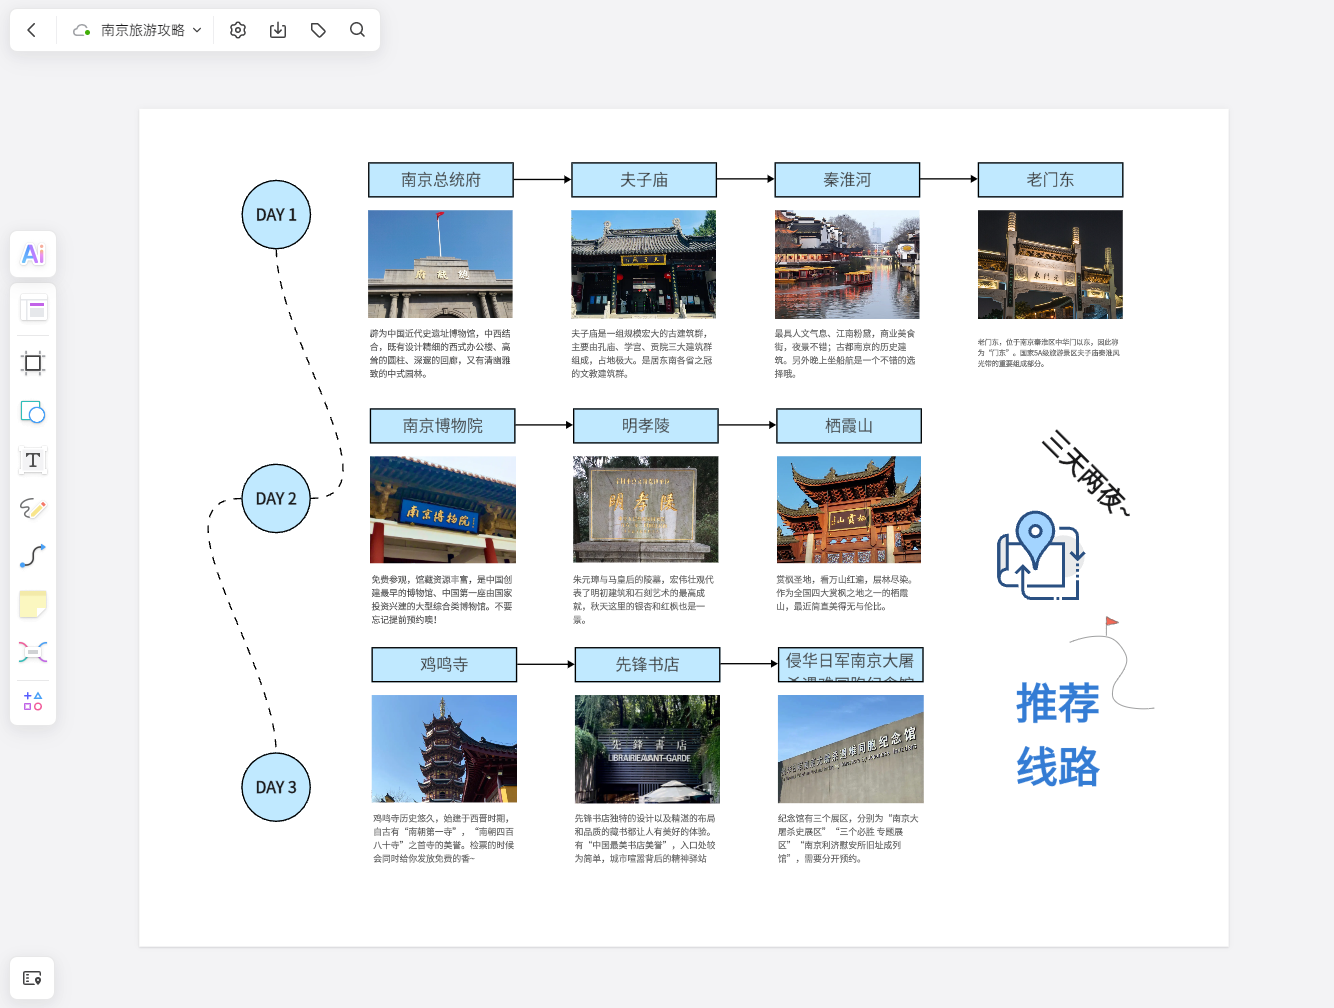The height and width of the screenshot is (1008, 1334).
Task: Select the blue map pin illustration
Action: pyautogui.click(x=1041, y=555)
